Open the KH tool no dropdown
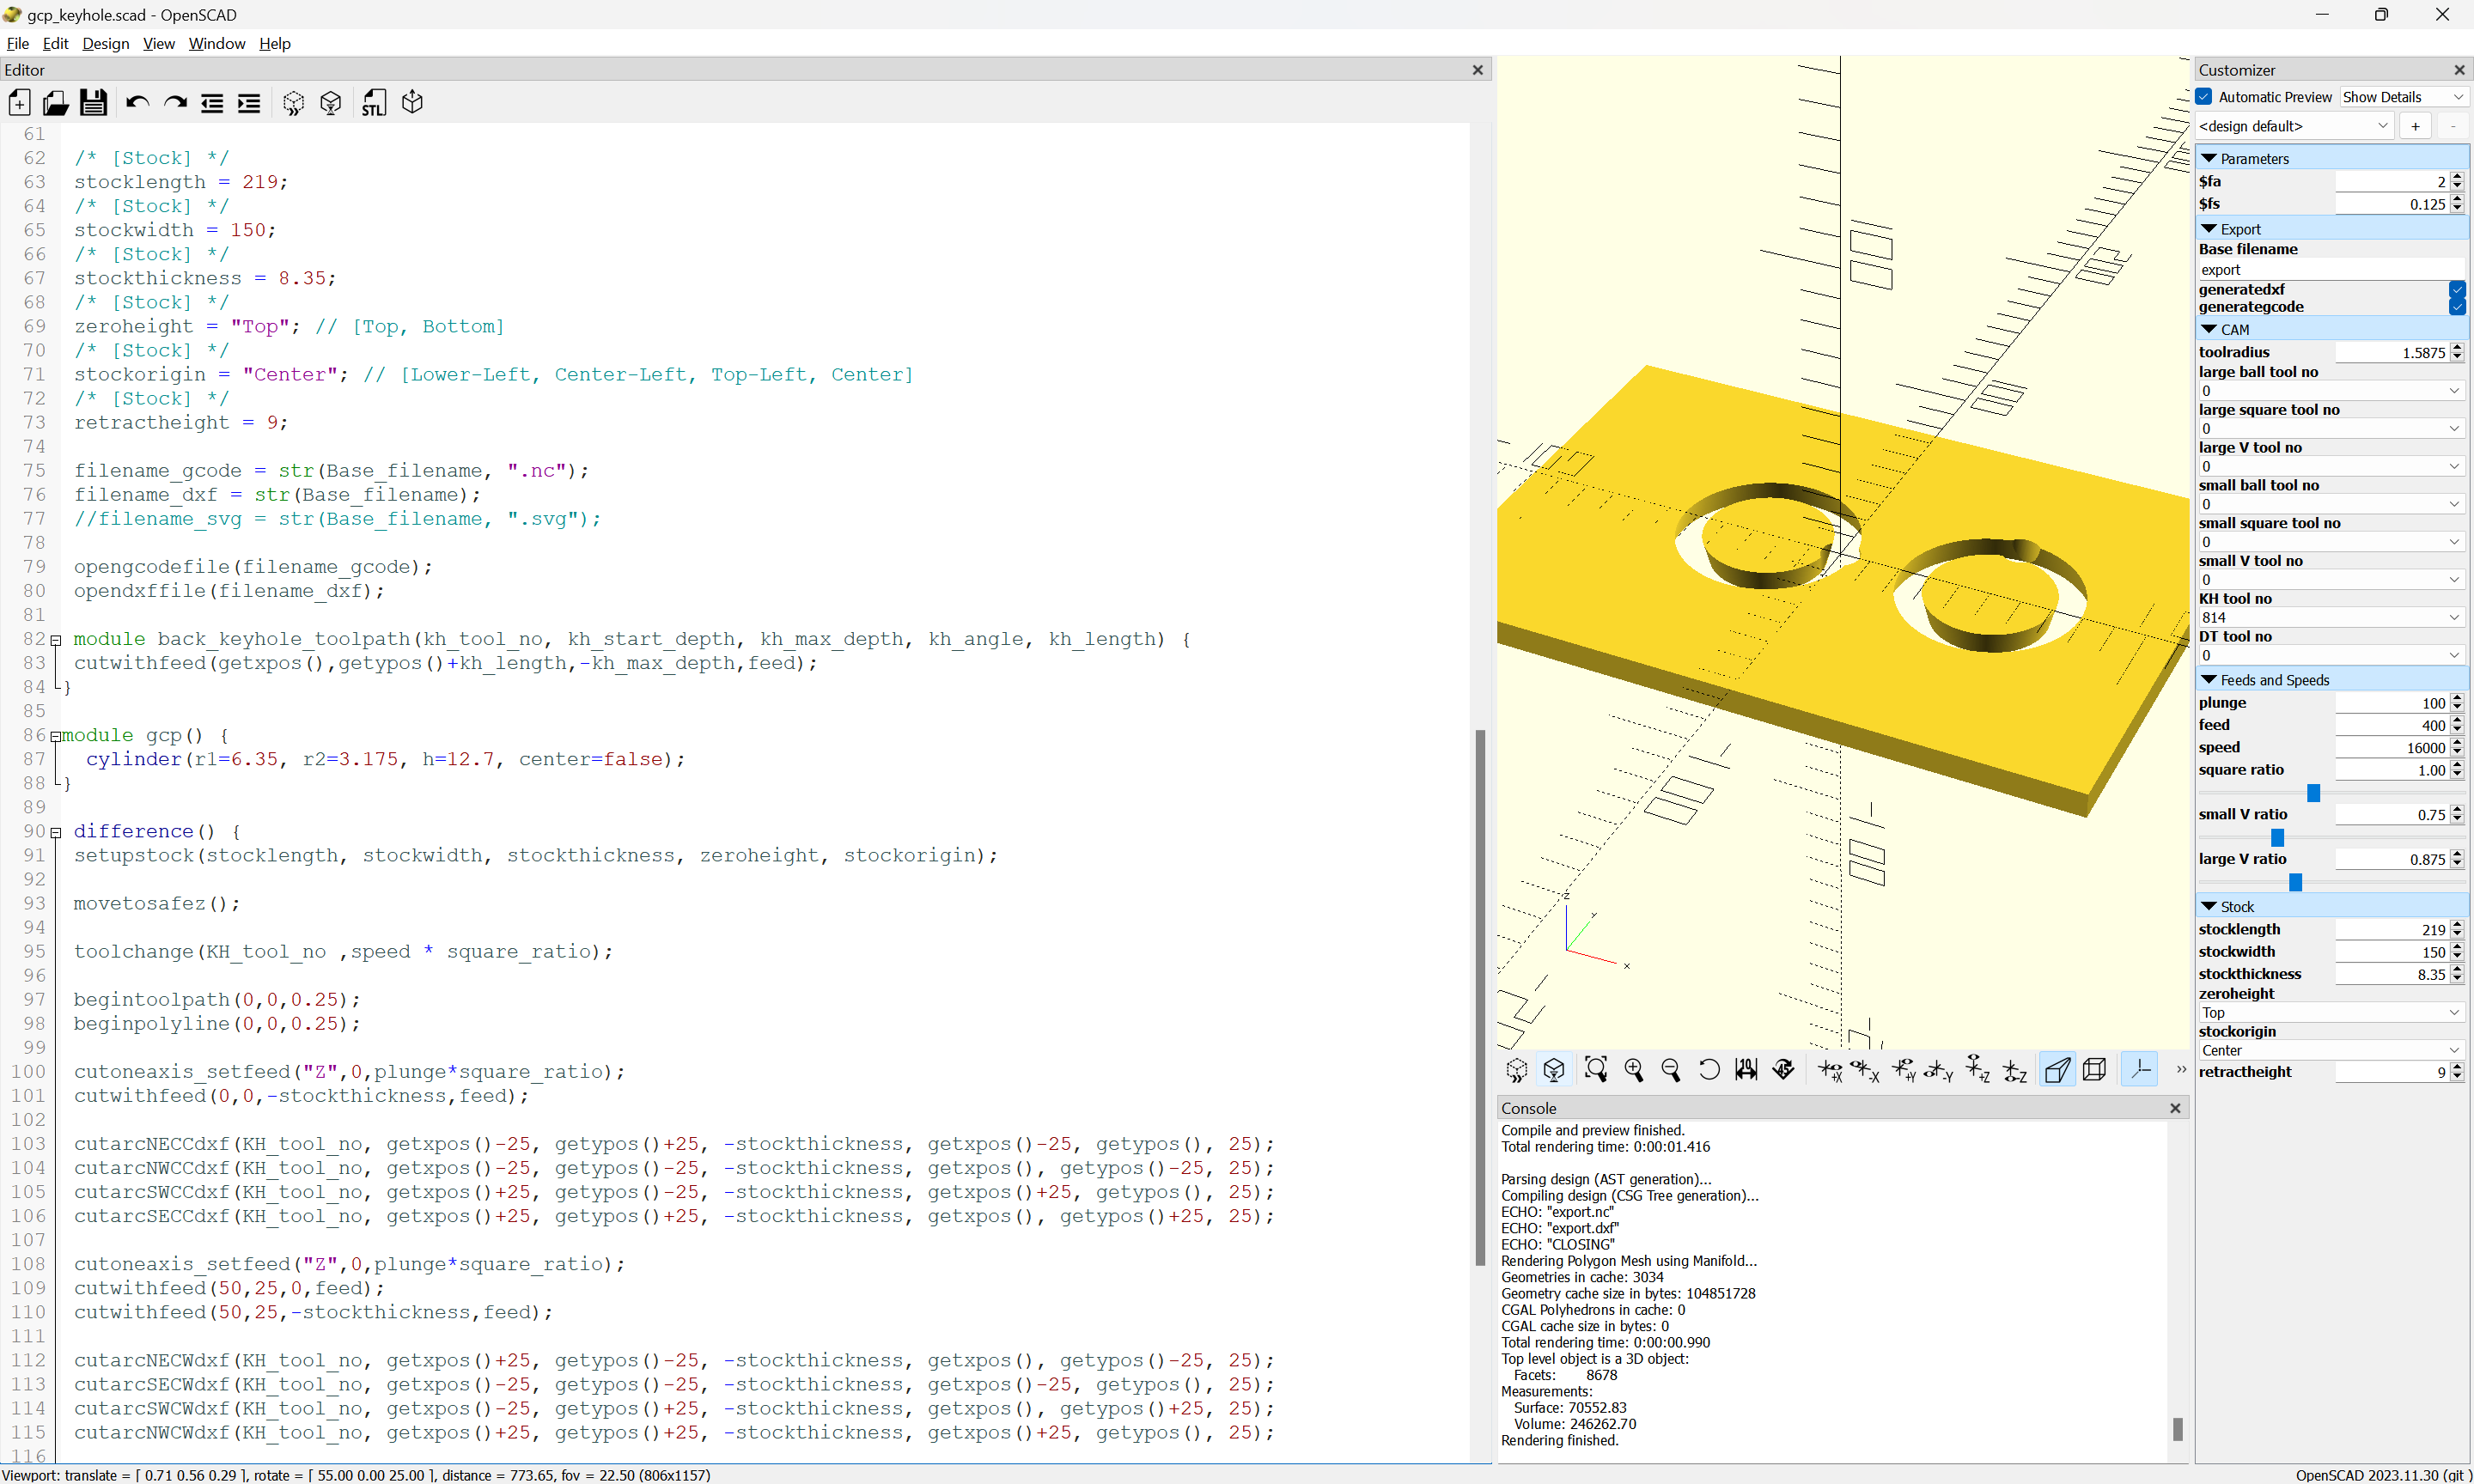Viewport: 2474px width, 1484px height. 2329,617
